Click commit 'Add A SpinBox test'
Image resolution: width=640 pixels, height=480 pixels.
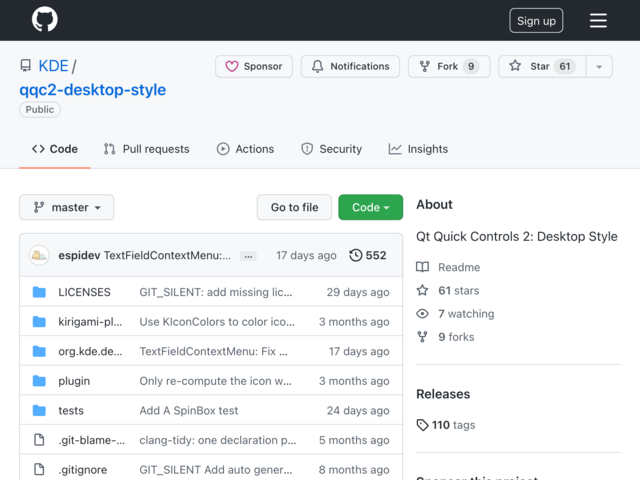189,411
